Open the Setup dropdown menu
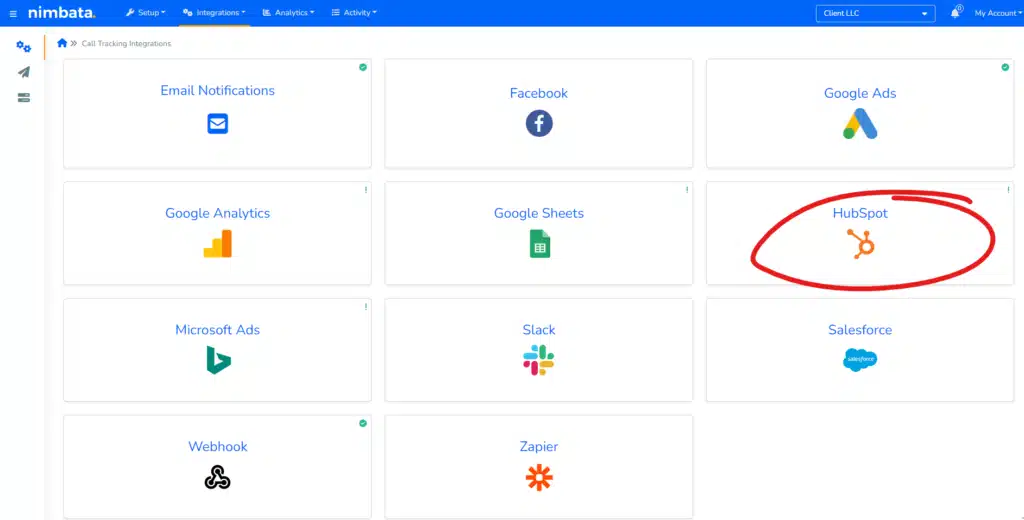 (x=146, y=12)
